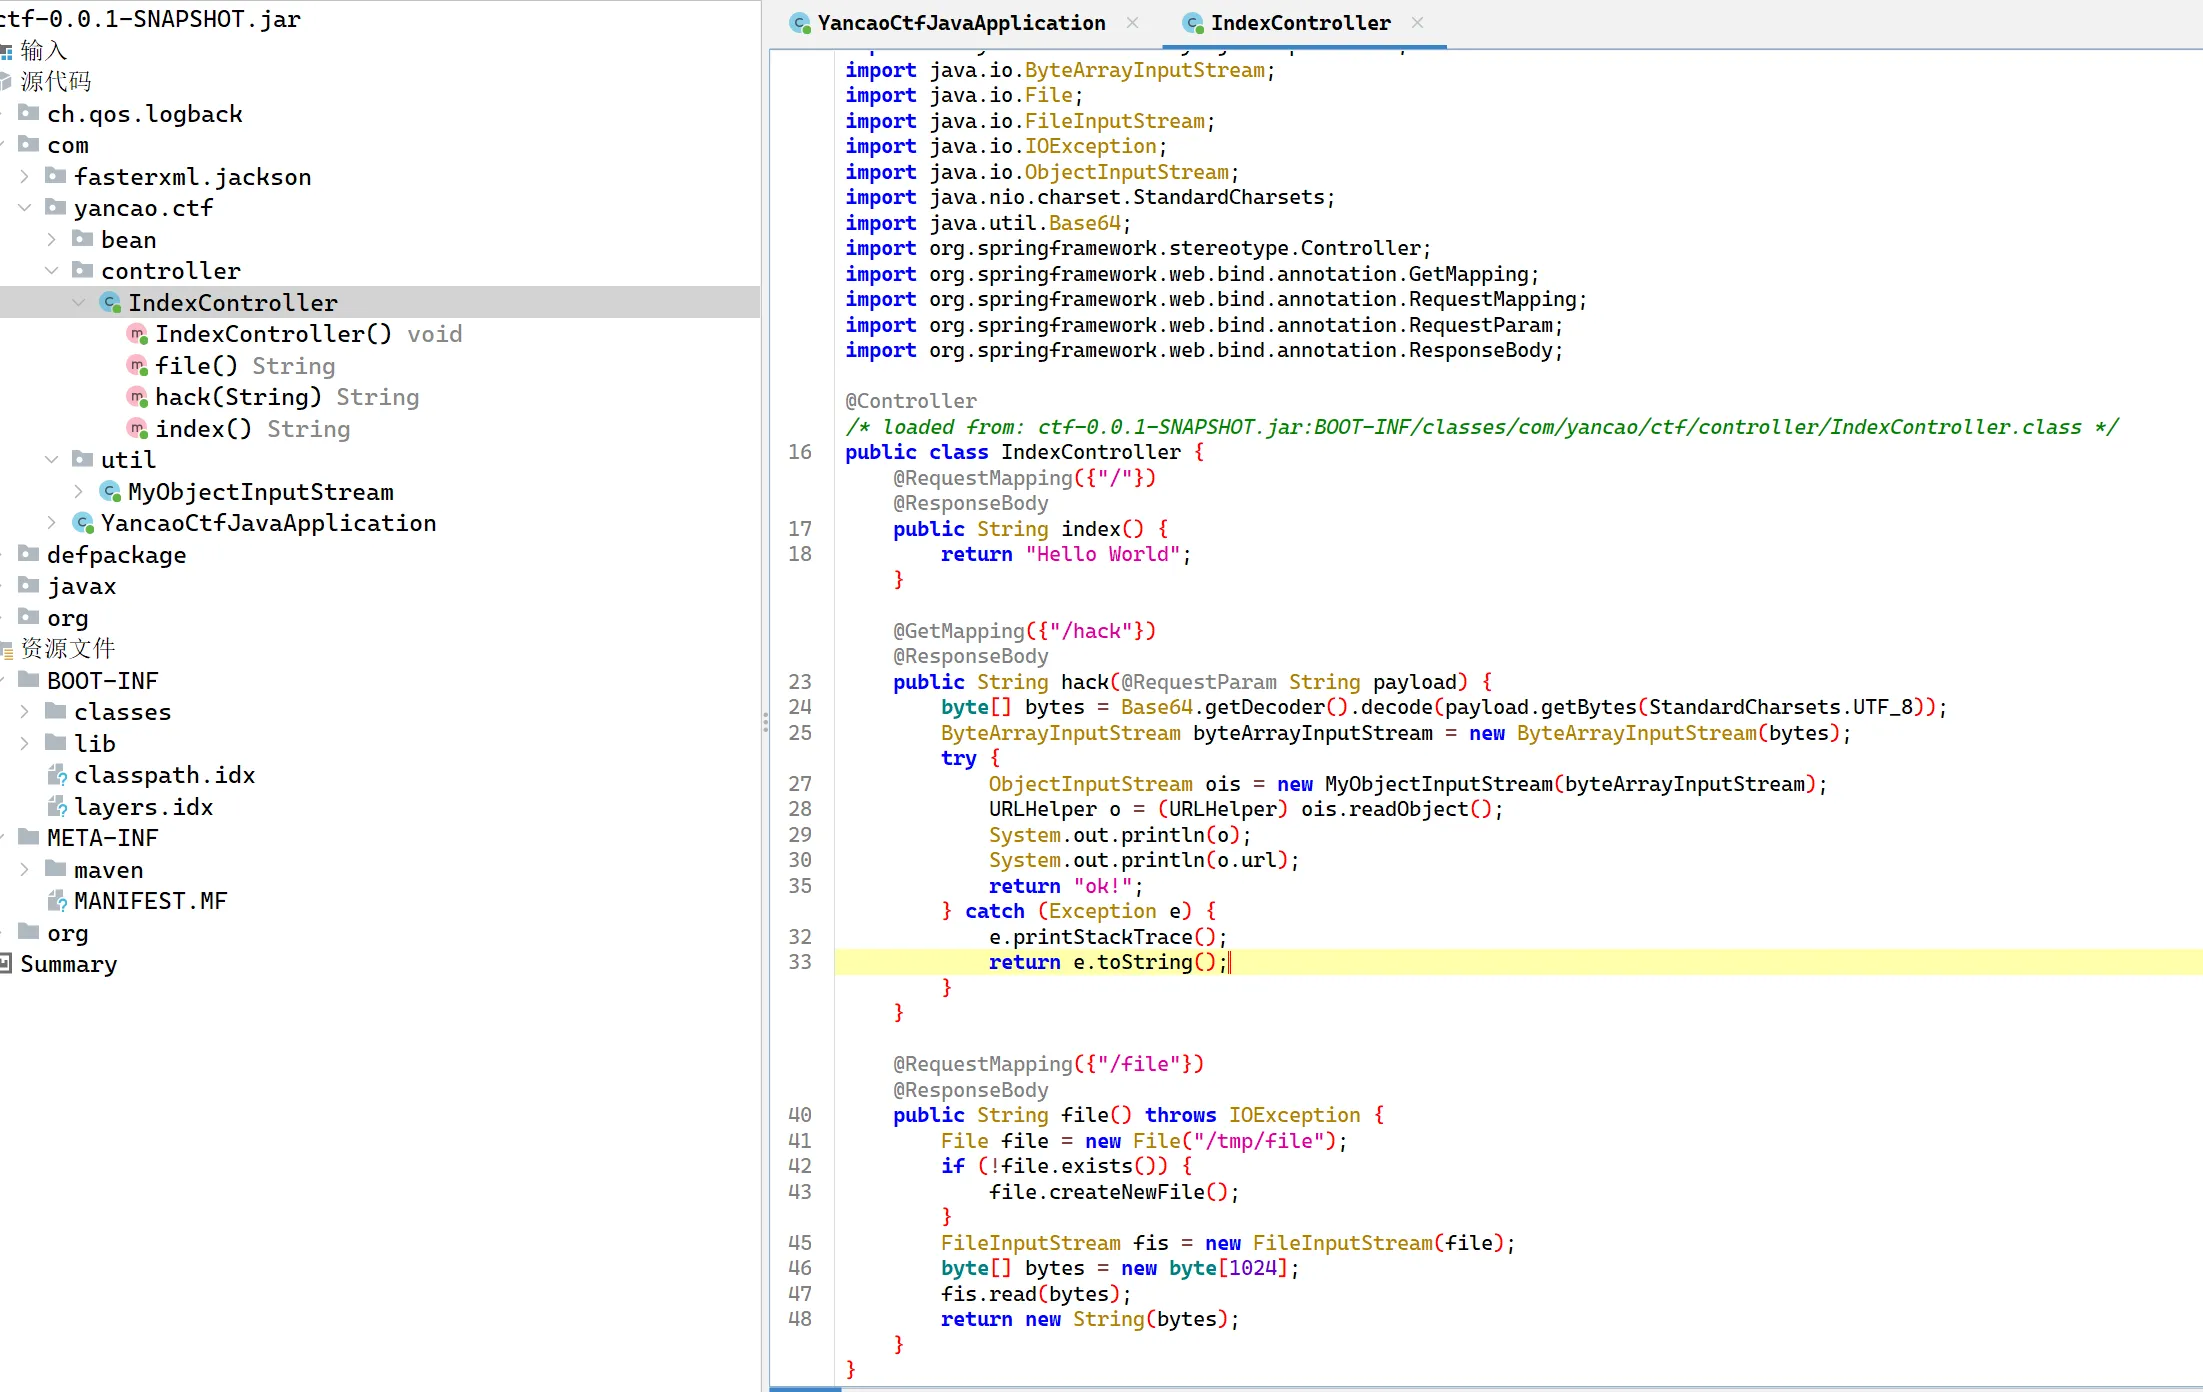The image size is (2203, 1392).
Task: Expand the lib folder under BOOT-INF
Action: 24,743
